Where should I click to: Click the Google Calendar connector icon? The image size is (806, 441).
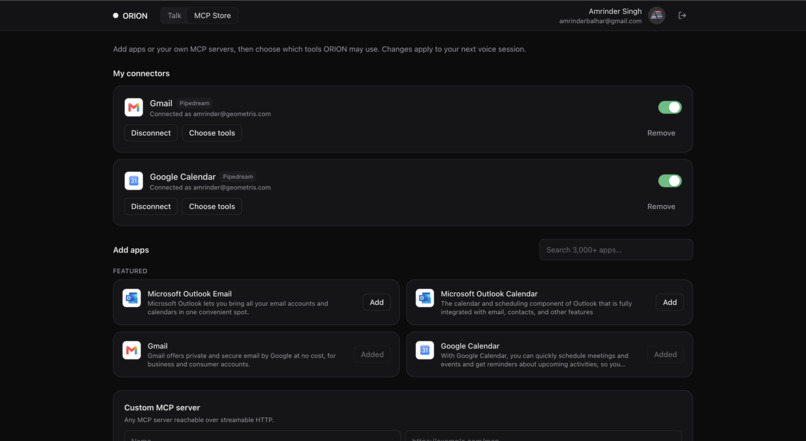[134, 181]
